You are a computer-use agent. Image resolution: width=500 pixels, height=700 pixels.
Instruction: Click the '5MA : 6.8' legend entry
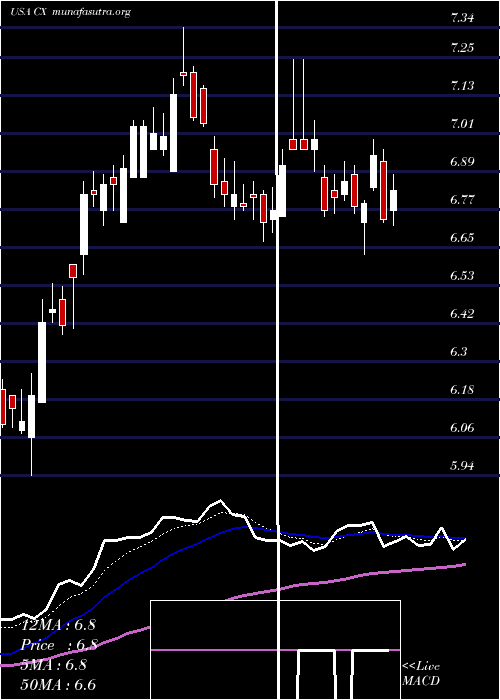54,665
